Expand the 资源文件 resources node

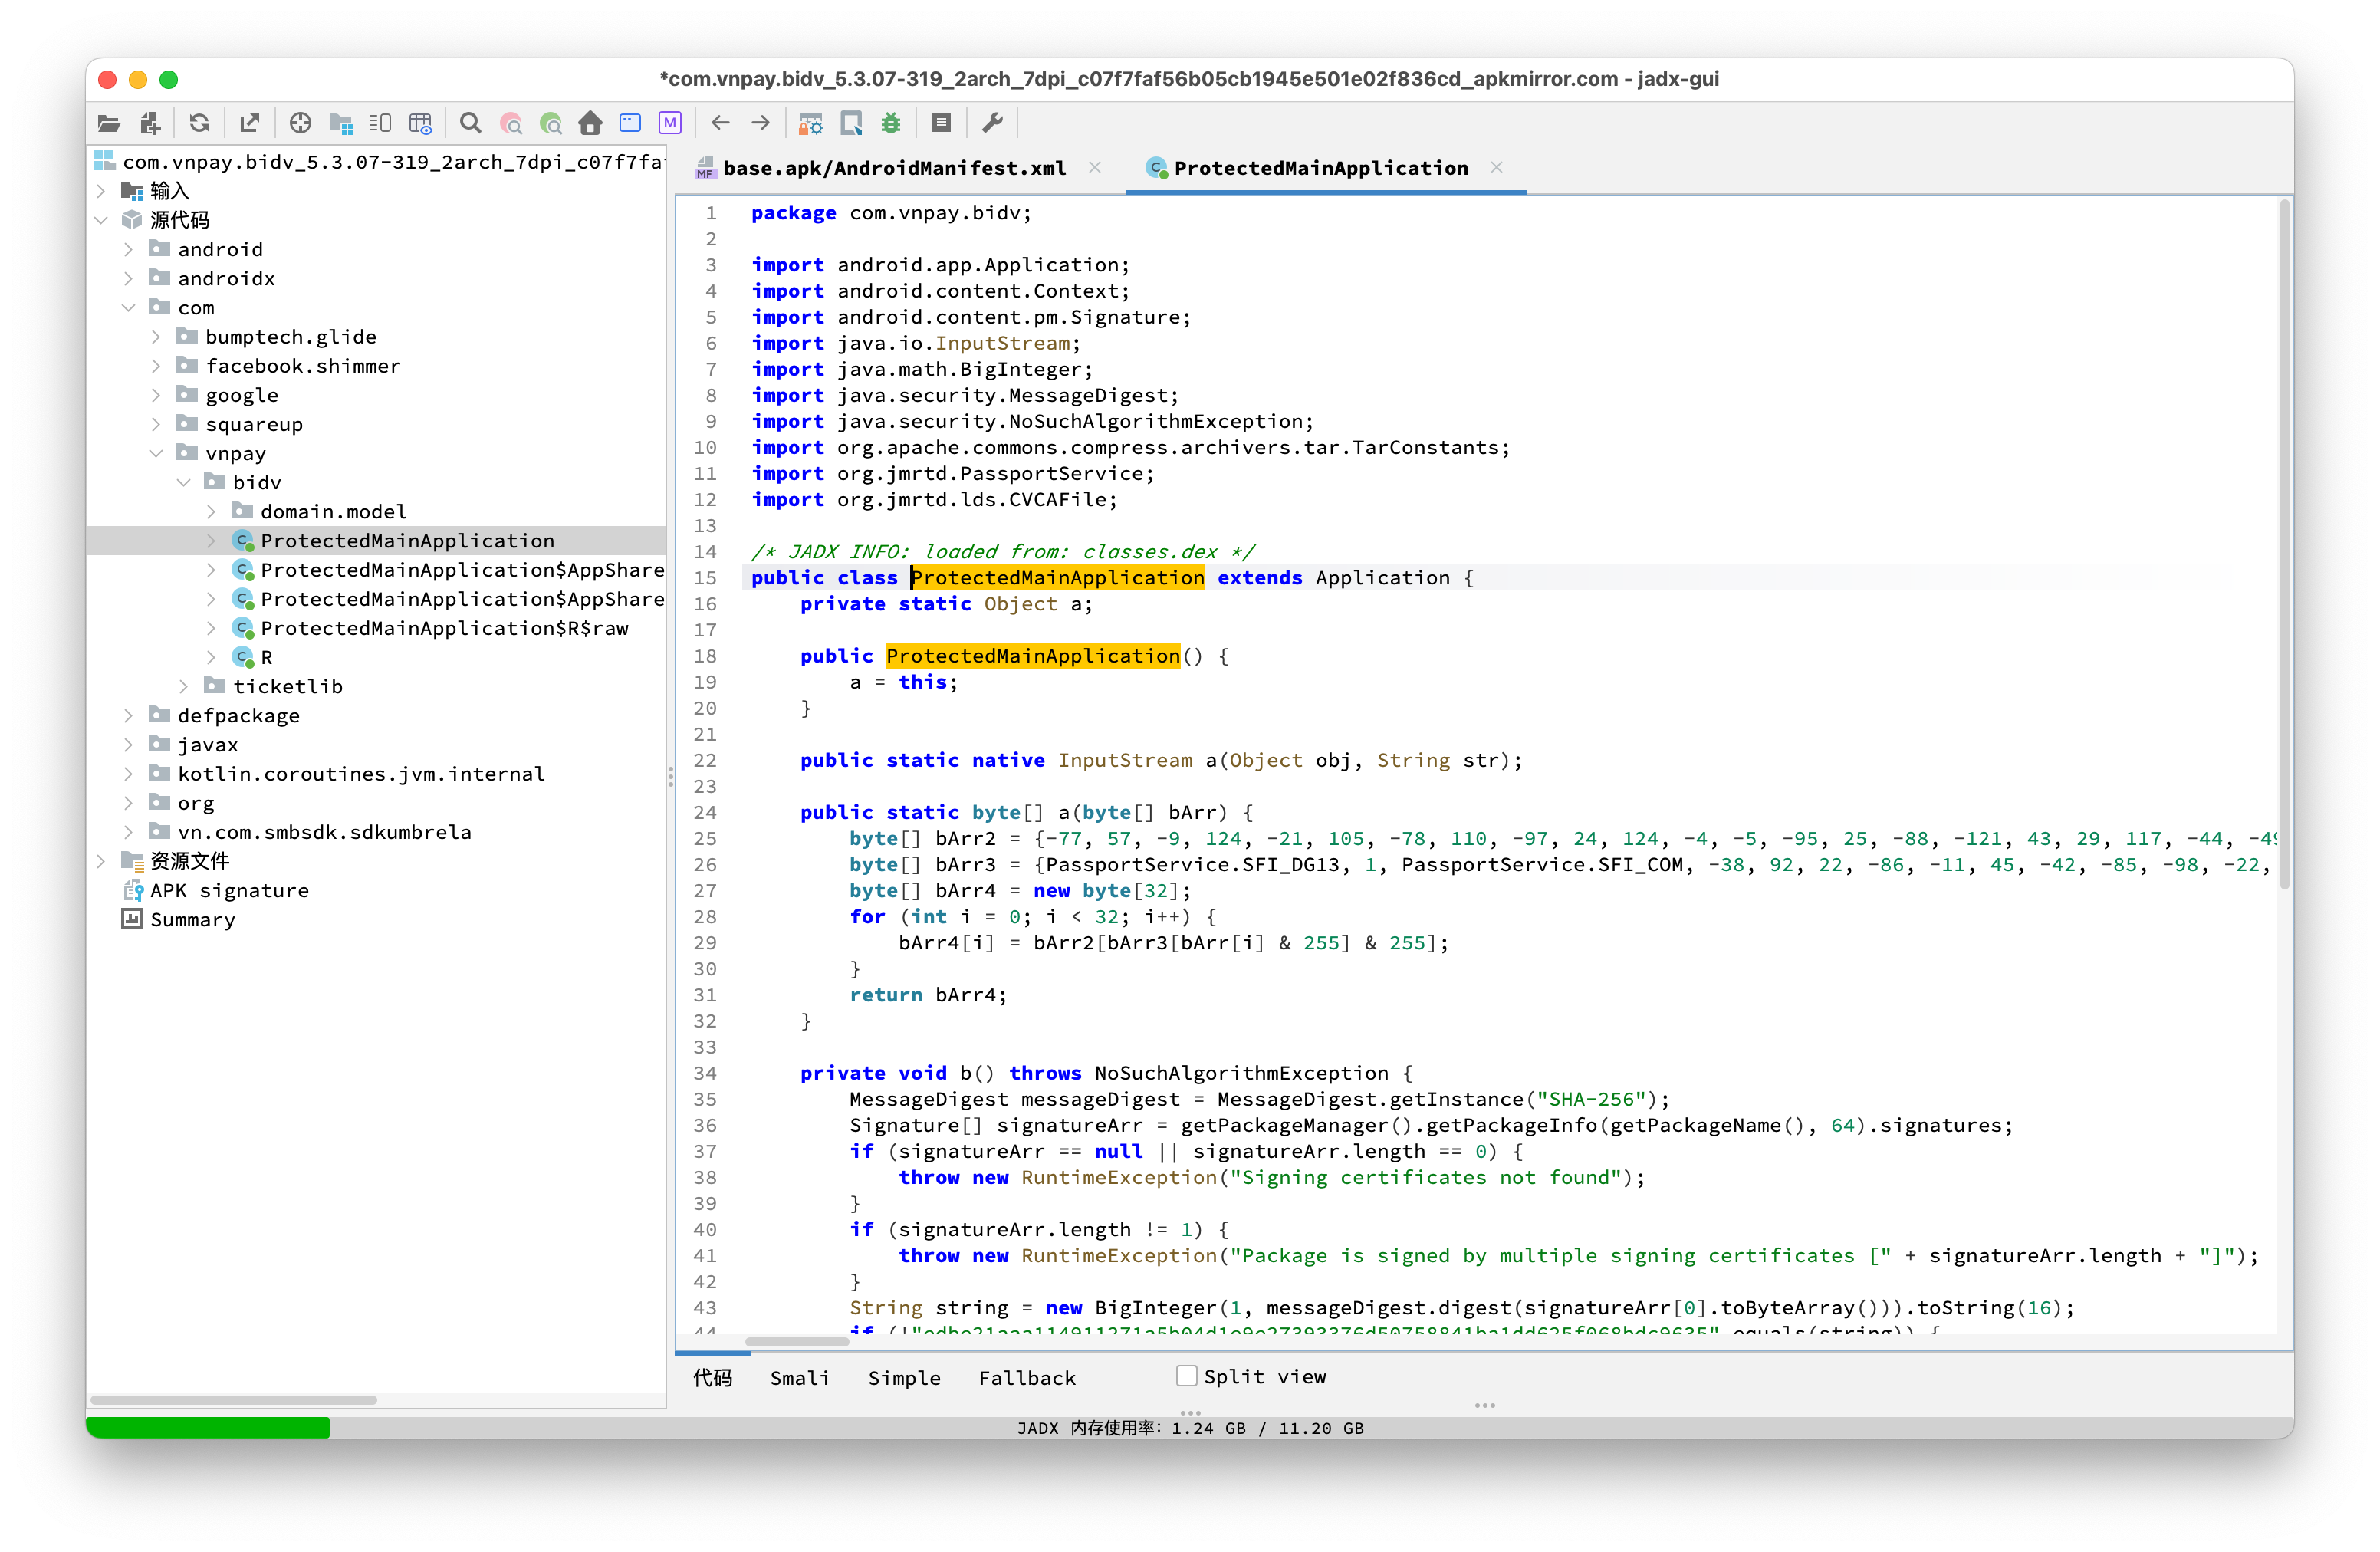pos(100,861)
